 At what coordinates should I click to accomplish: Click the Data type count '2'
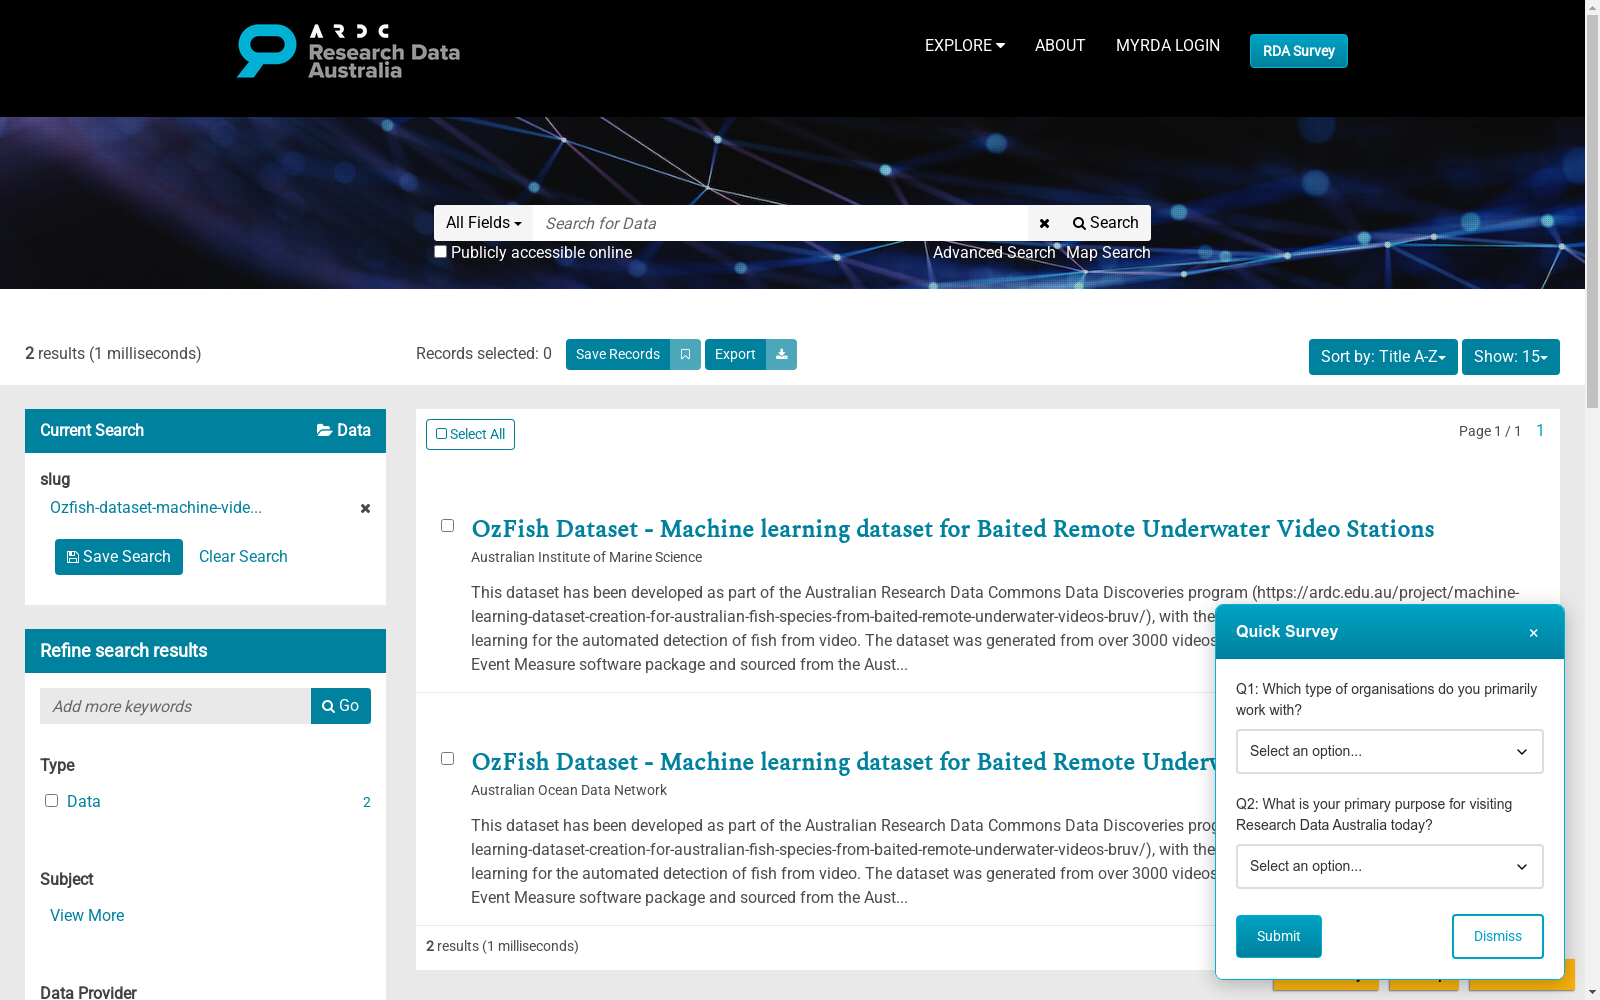[x=367, y=802]
